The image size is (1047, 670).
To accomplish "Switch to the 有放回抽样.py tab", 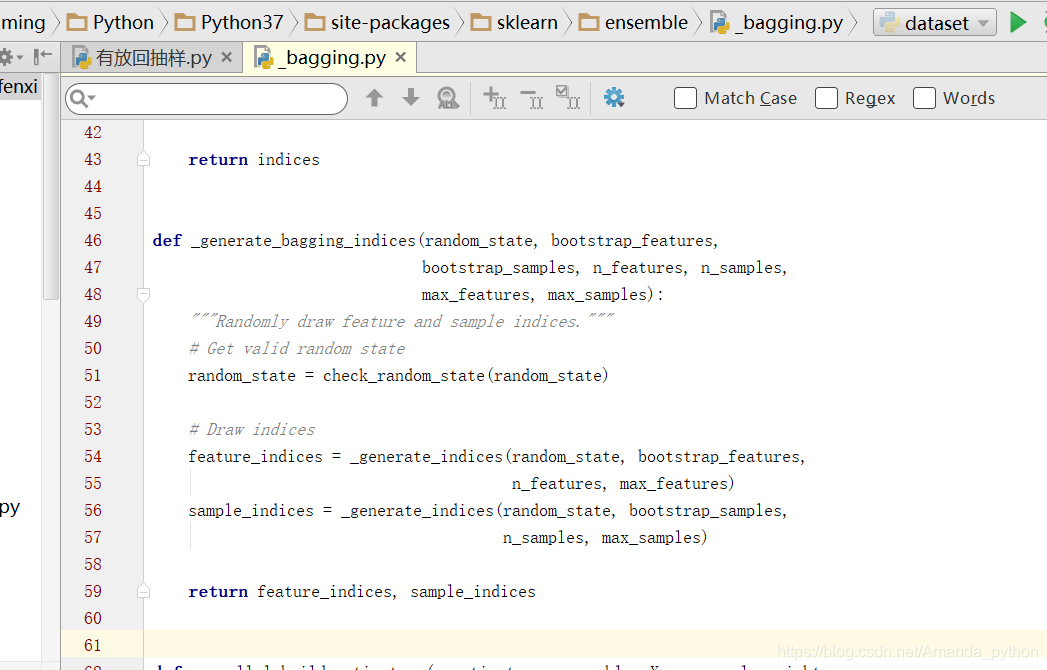I will tap(153, 58).
